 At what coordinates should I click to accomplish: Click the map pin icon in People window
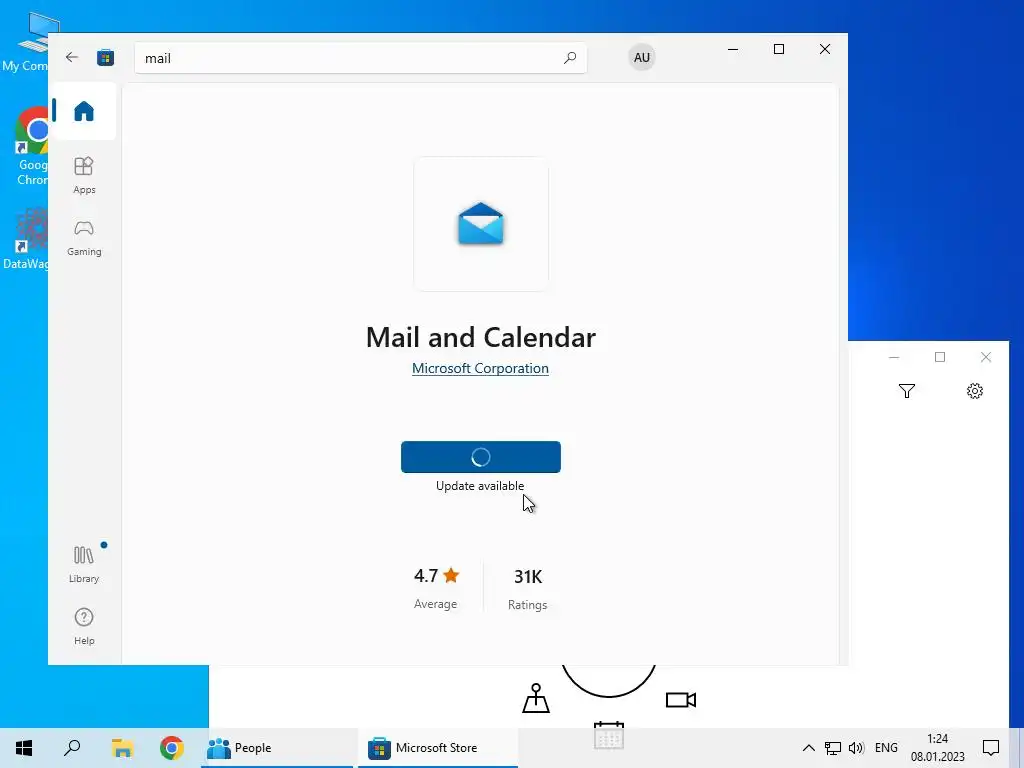(x=536, y=698)
